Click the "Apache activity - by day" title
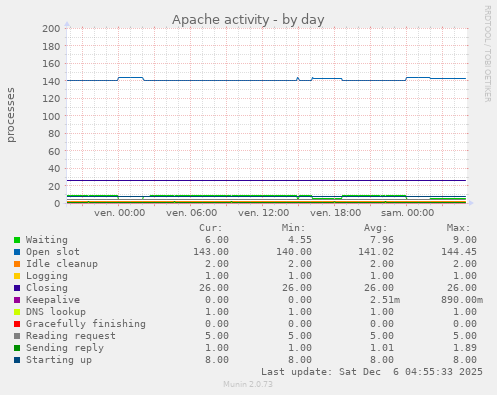The width and height of the screenshot is (497, 395). (248, 20)
